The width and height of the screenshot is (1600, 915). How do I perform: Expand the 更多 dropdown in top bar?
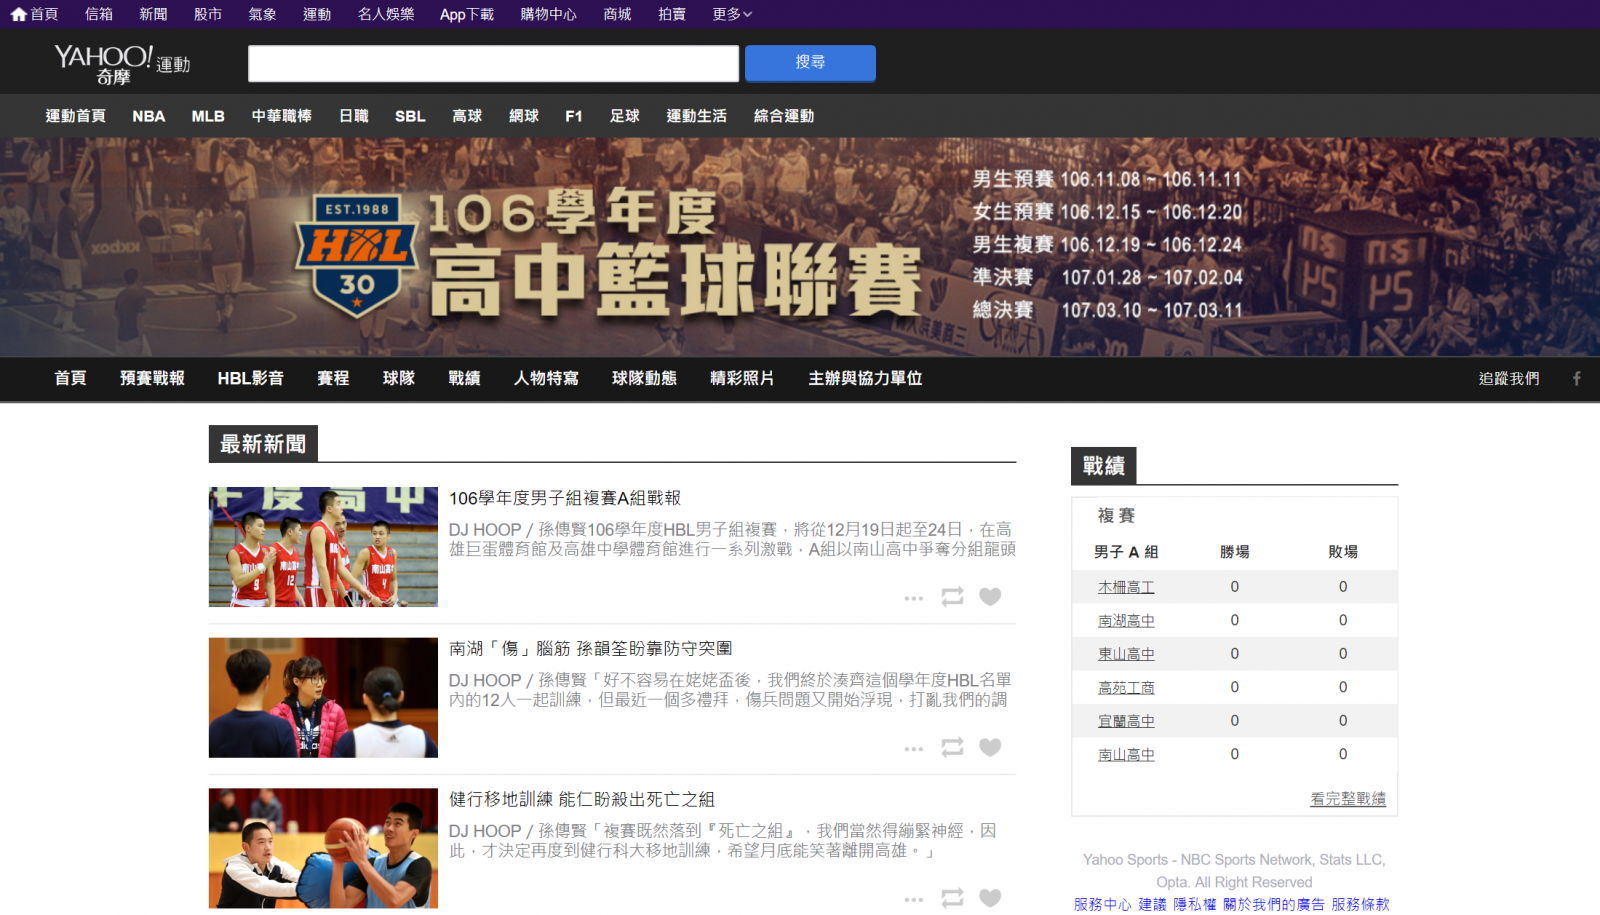click(x=732, y=14)
